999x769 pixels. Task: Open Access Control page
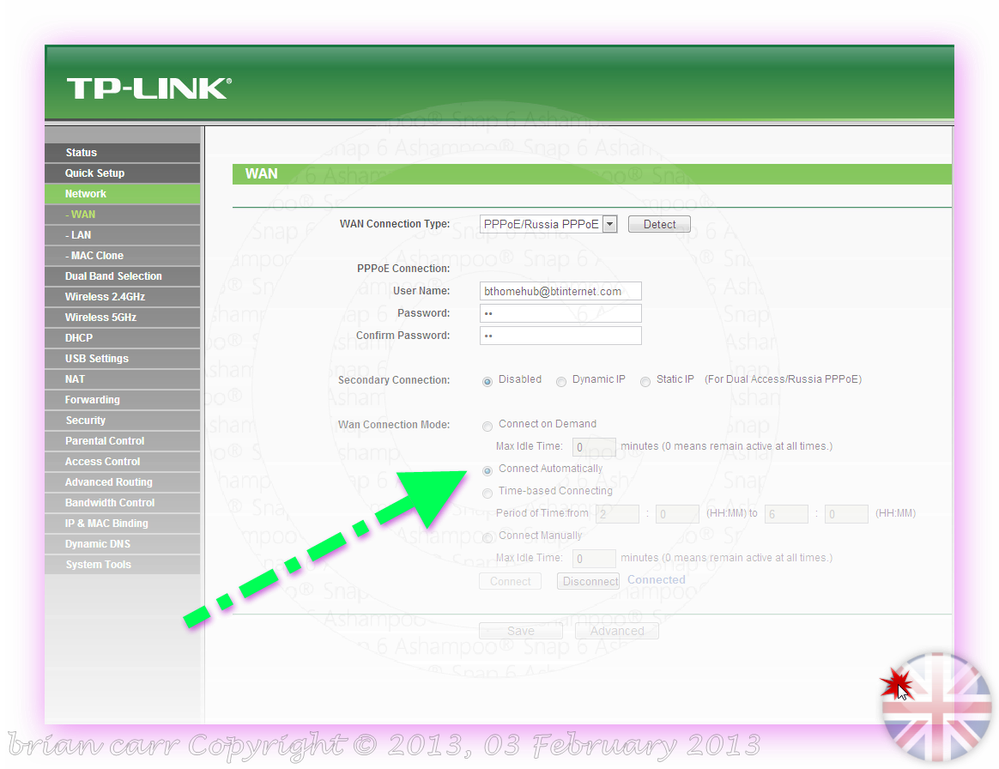122,461
